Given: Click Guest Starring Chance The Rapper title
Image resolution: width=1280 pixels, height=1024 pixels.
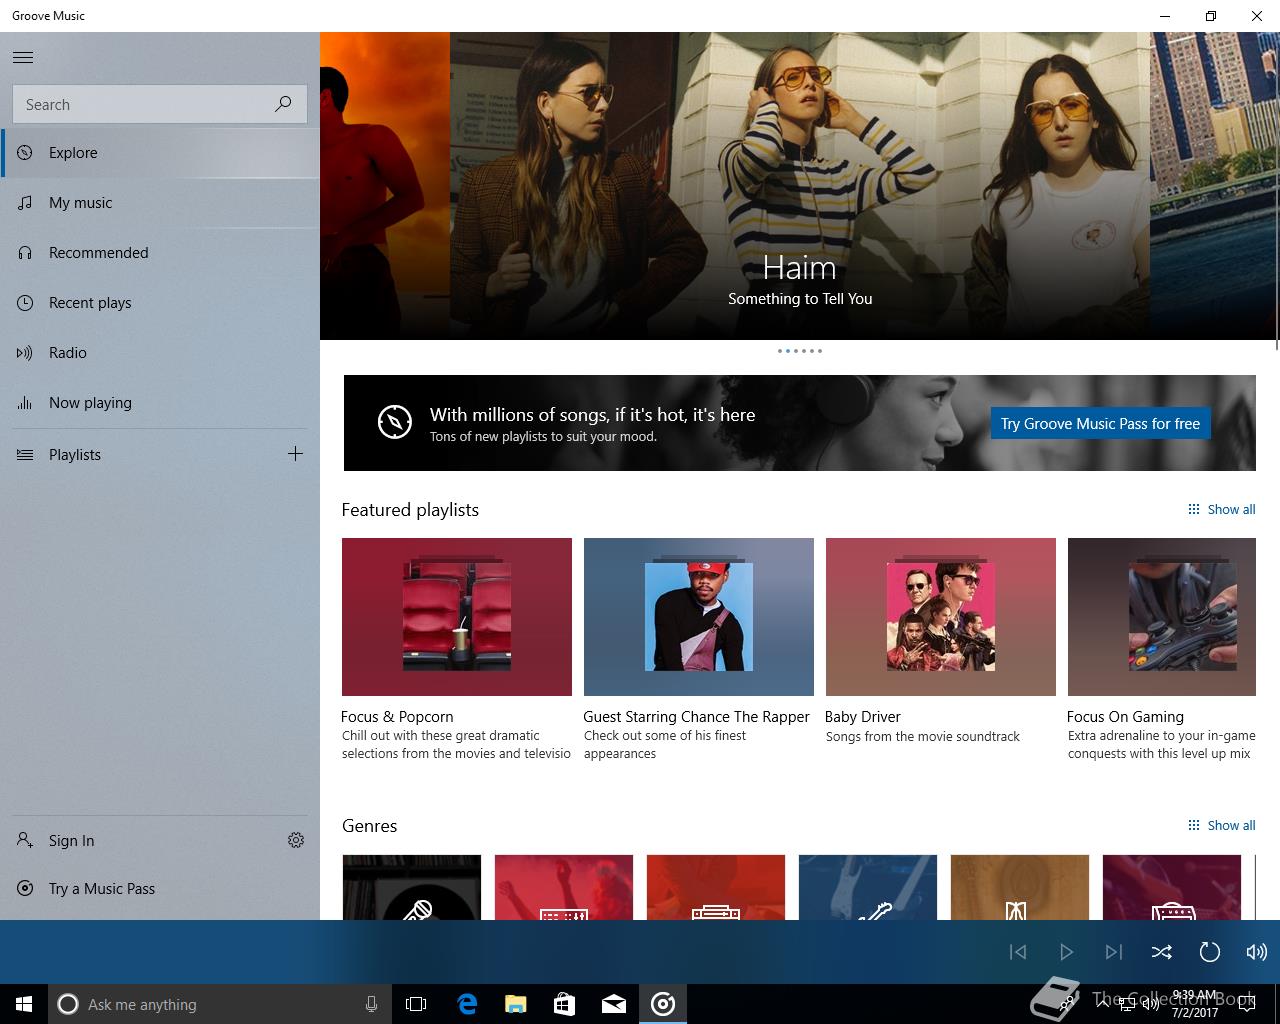Looking at the screenshot, I should click(696, 717).
